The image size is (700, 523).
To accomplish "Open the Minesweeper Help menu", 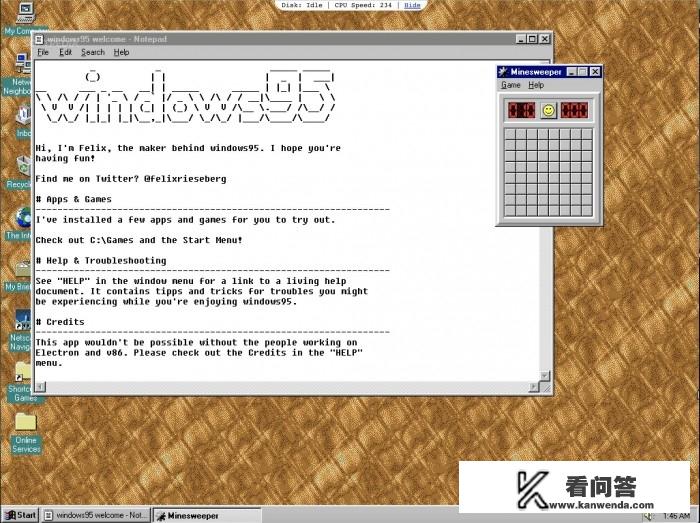I will 536,85.
